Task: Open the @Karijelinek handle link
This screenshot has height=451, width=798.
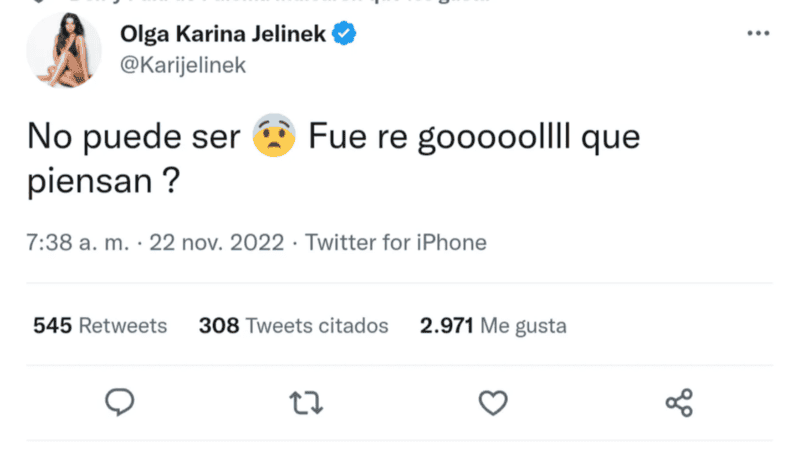Action: point(182,65)
